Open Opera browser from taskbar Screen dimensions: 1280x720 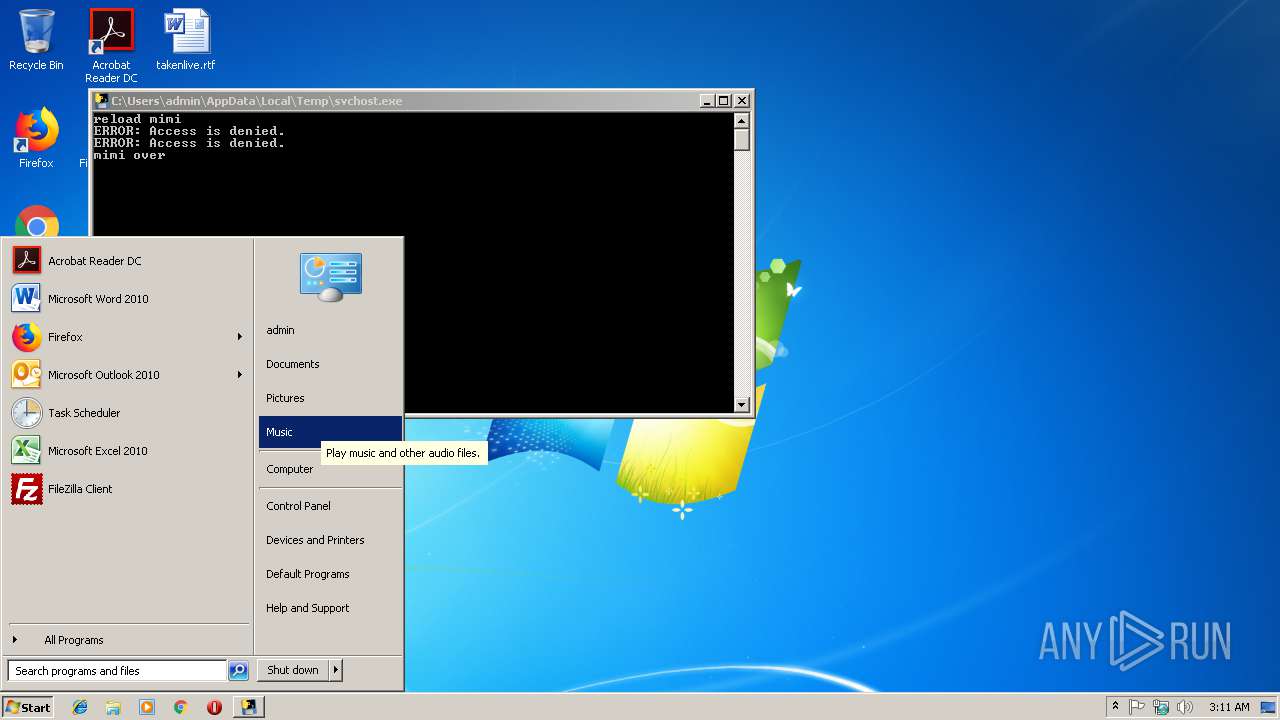tap(214, 707)
